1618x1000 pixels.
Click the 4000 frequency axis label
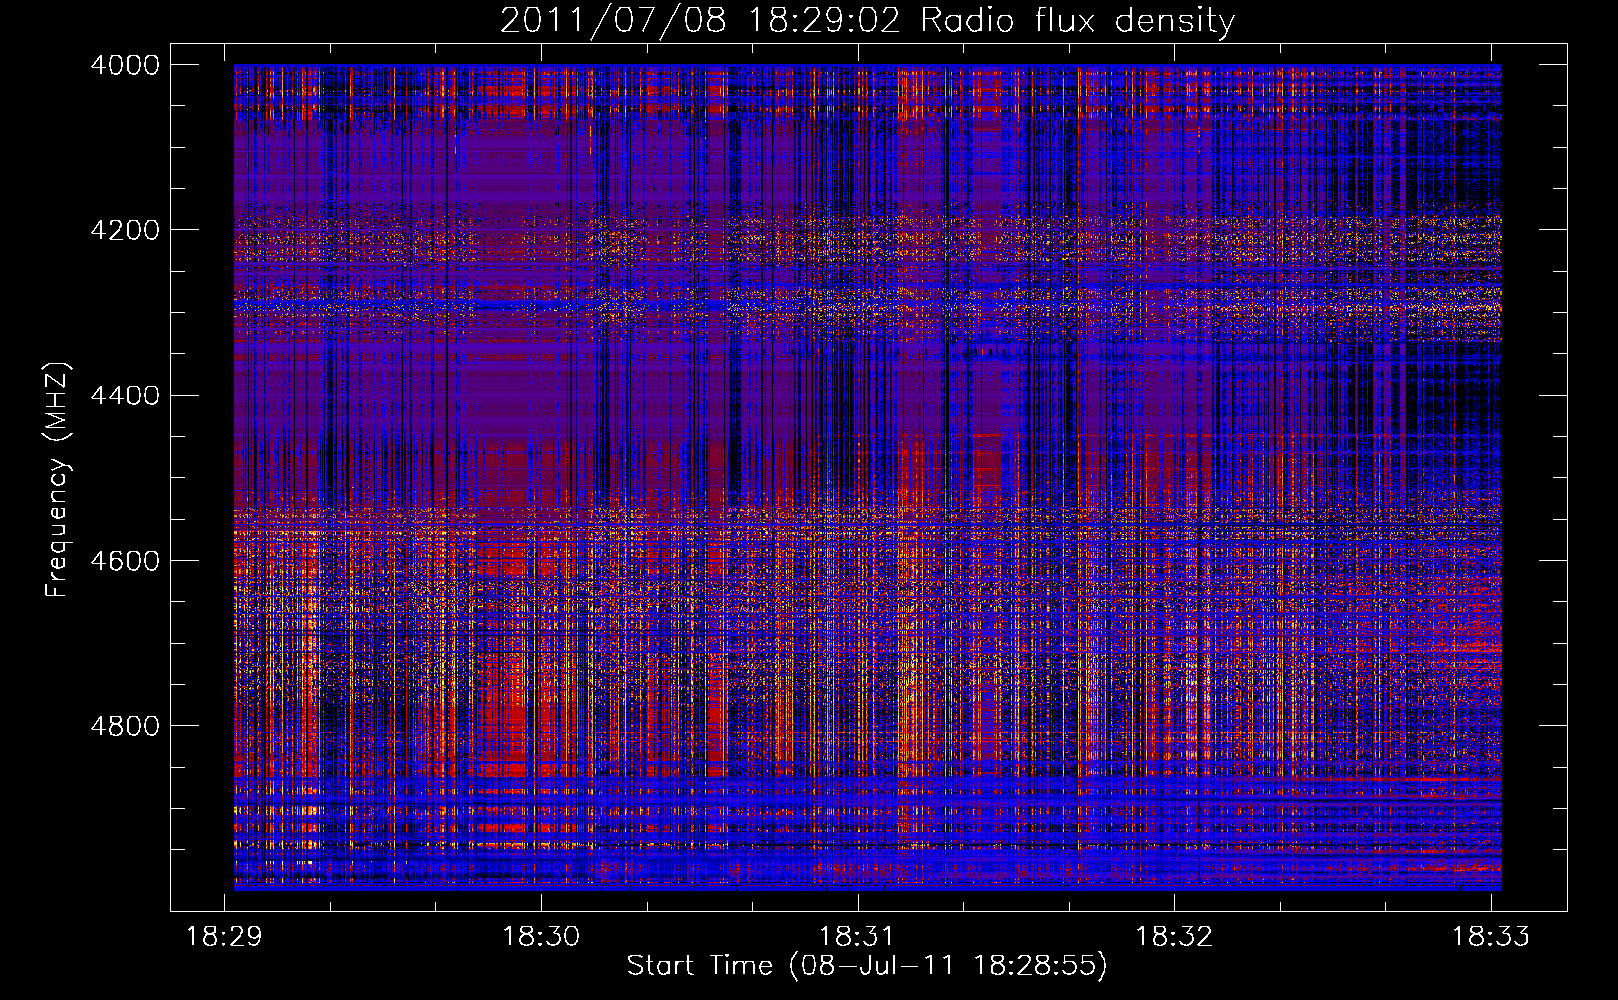125,65
